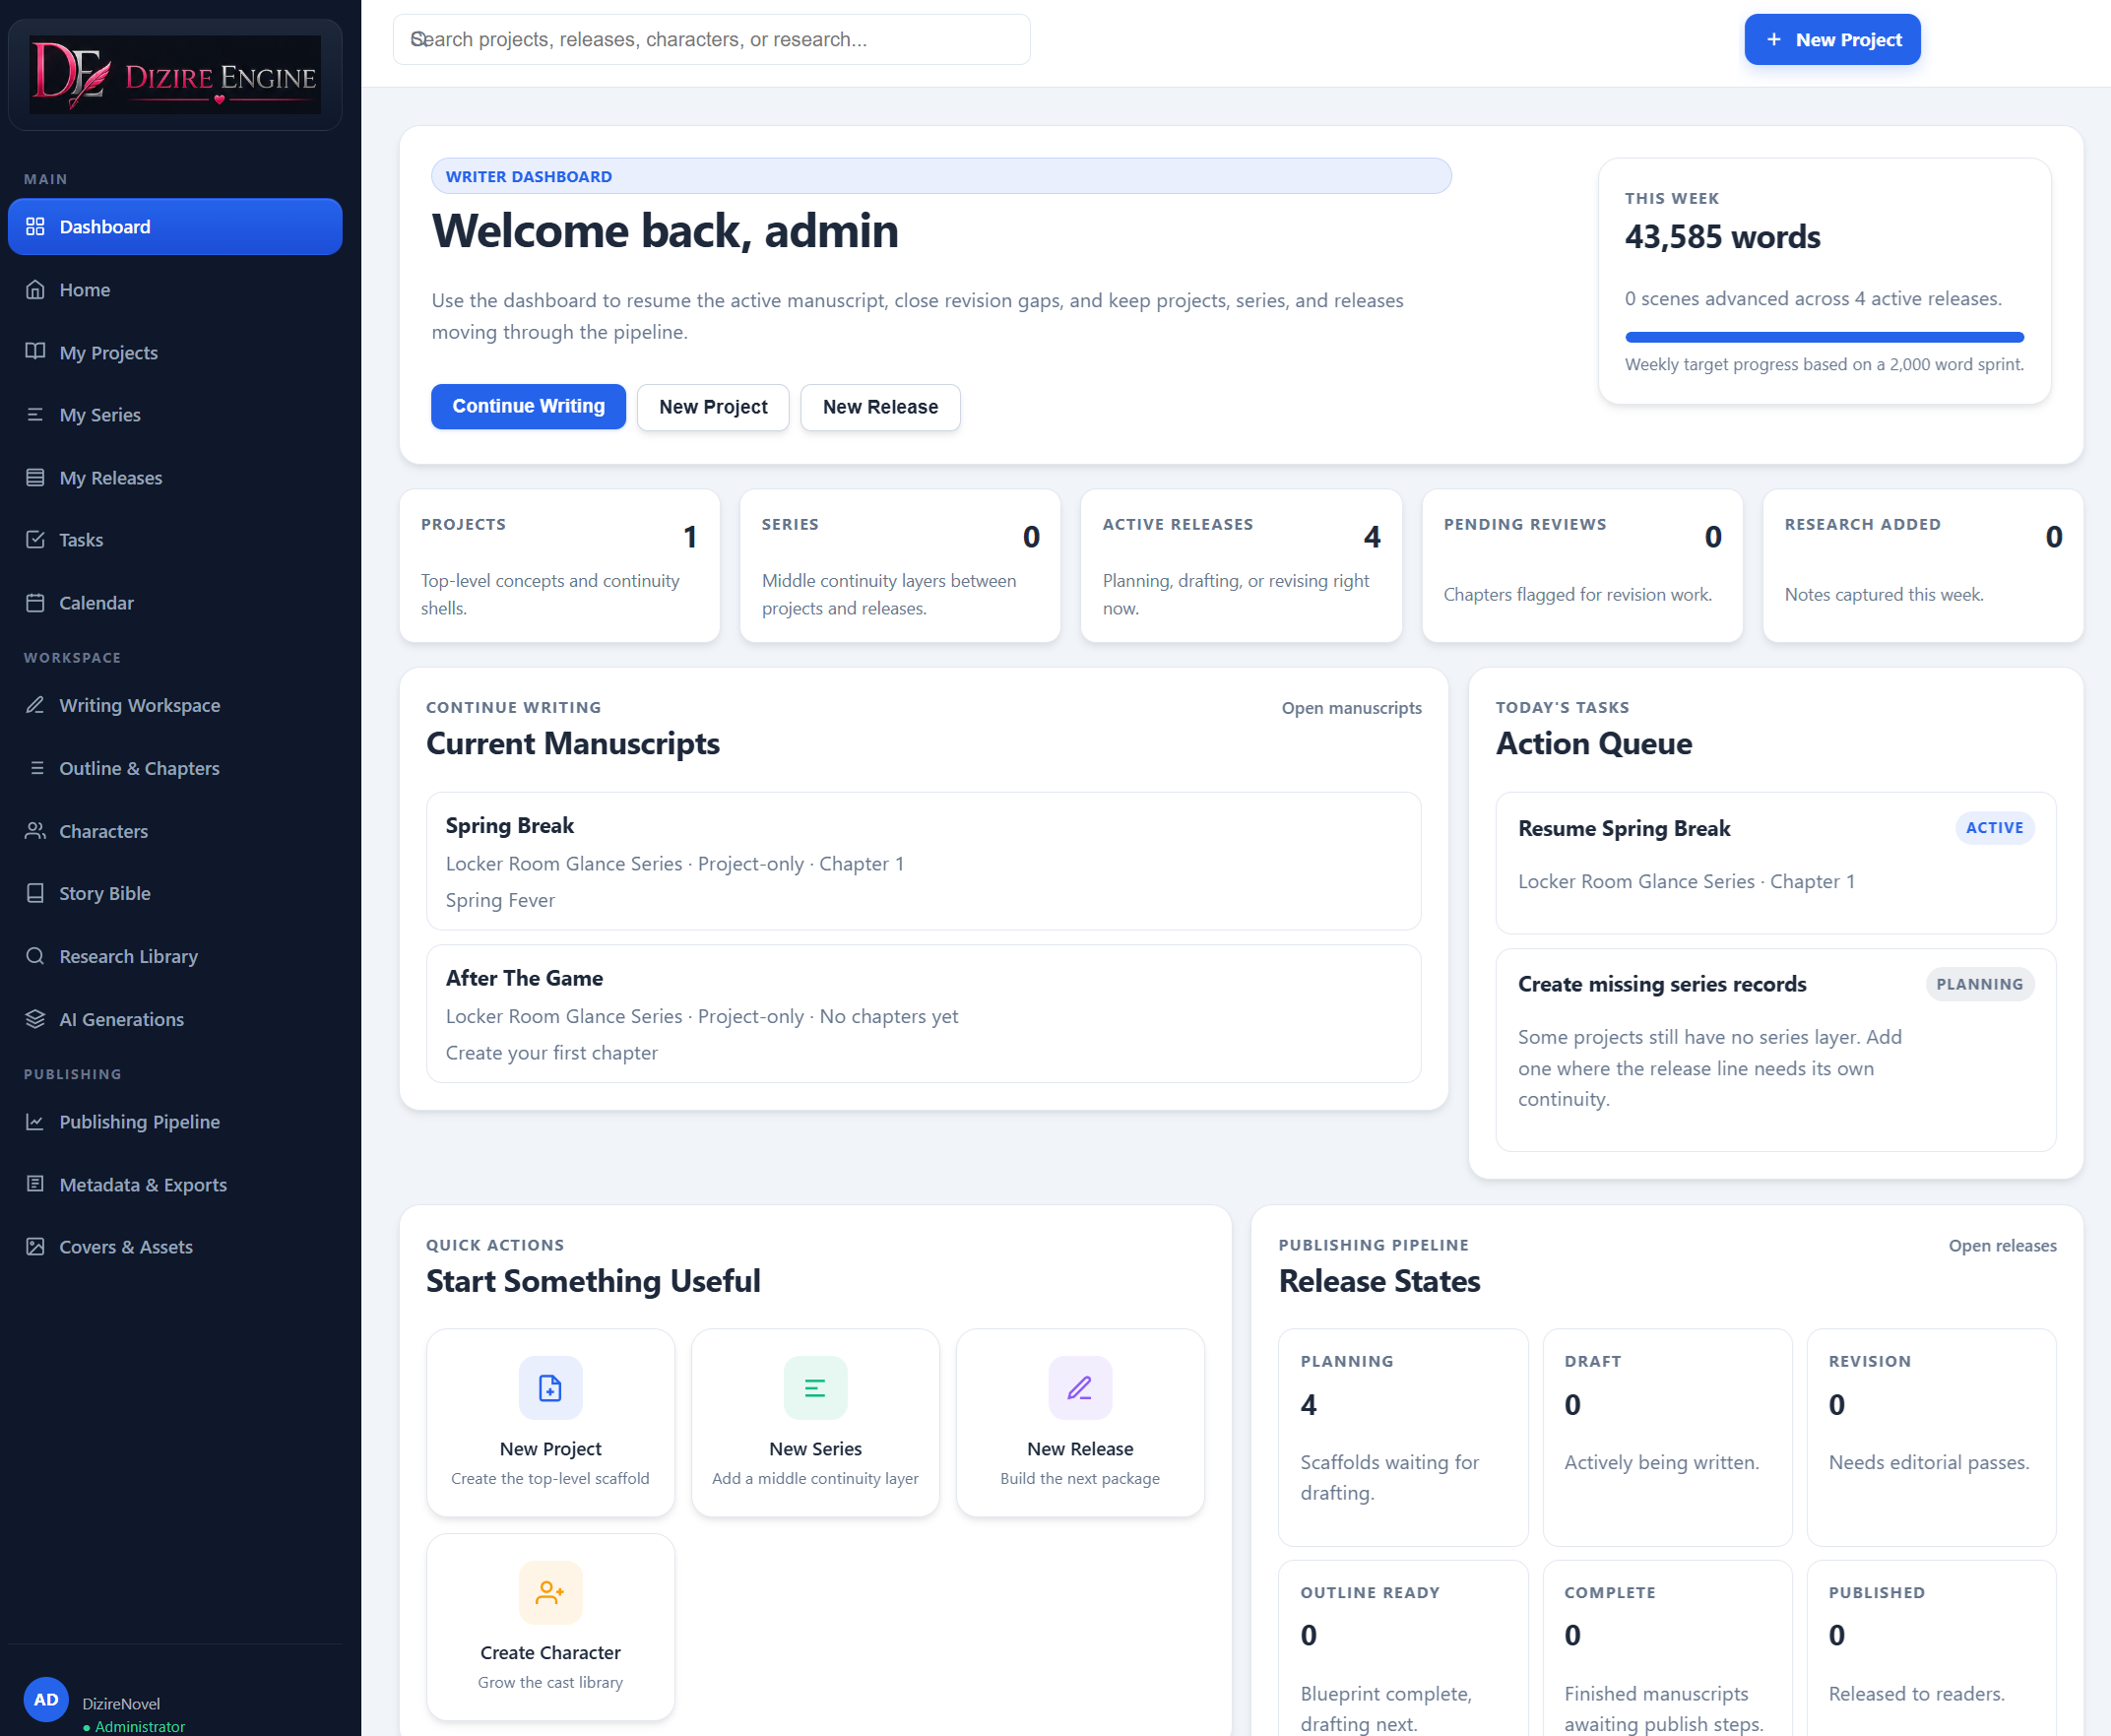
Task: Click the Publishing Pipeline chart icon
Action: (35, 1121)
